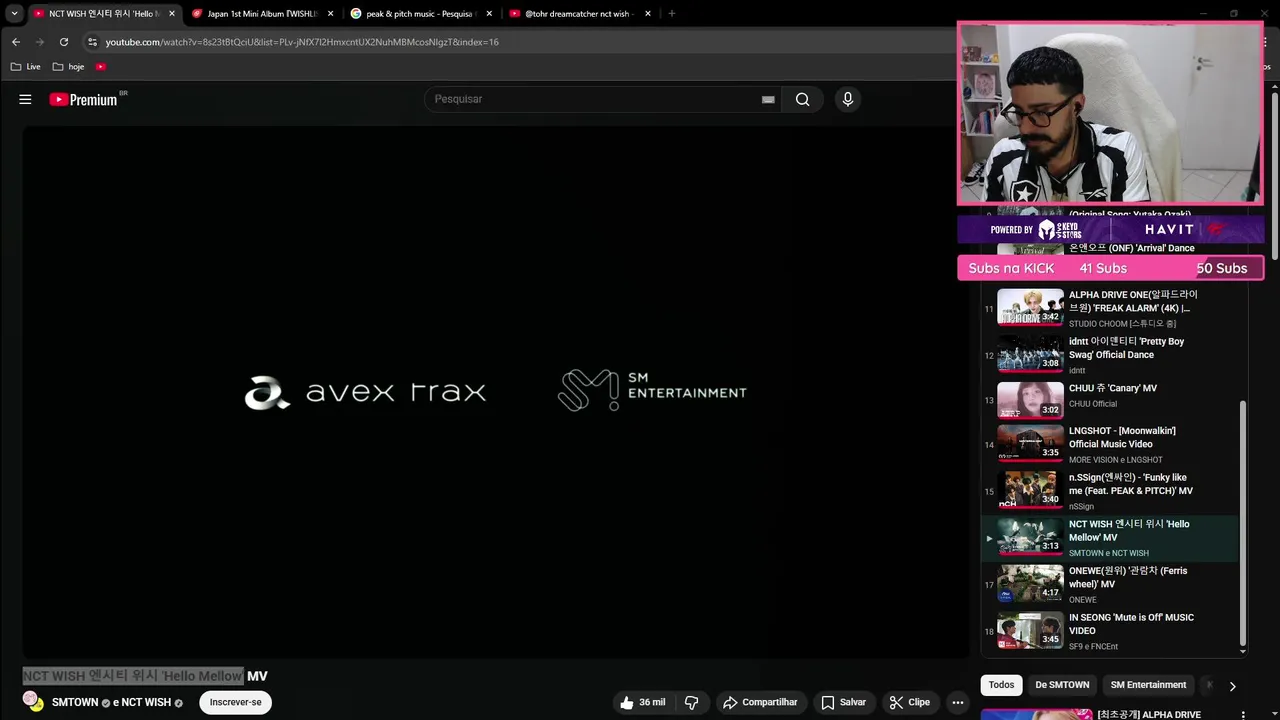Save video with the Salvar button
The image size is (1280, 720).
pos(844,702)
